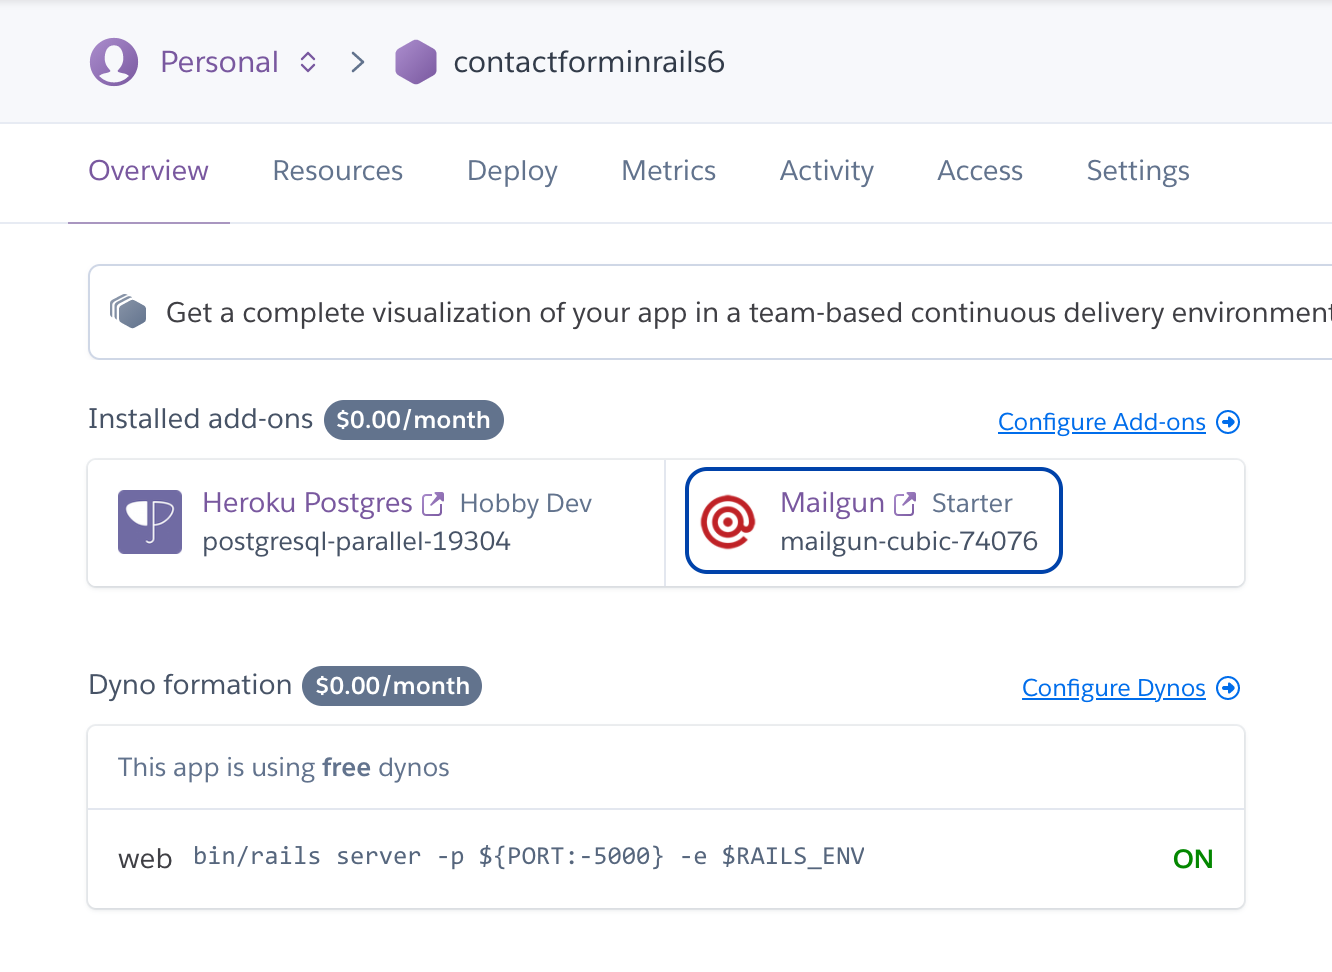Go to the Metrics tab
1332x972 pixels.
pyautogui.click(x=669, y=171)
